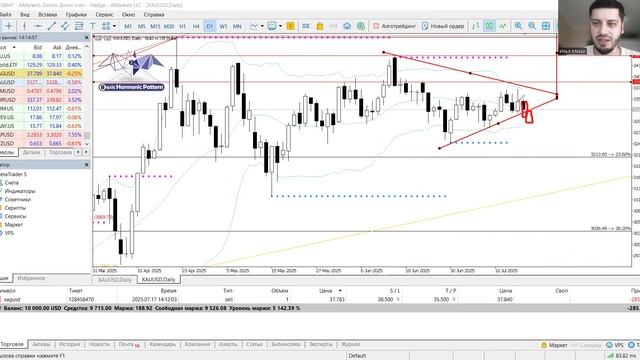
Task: Toggle the active D1 timeframe button
Action: (x=209, y=26)
